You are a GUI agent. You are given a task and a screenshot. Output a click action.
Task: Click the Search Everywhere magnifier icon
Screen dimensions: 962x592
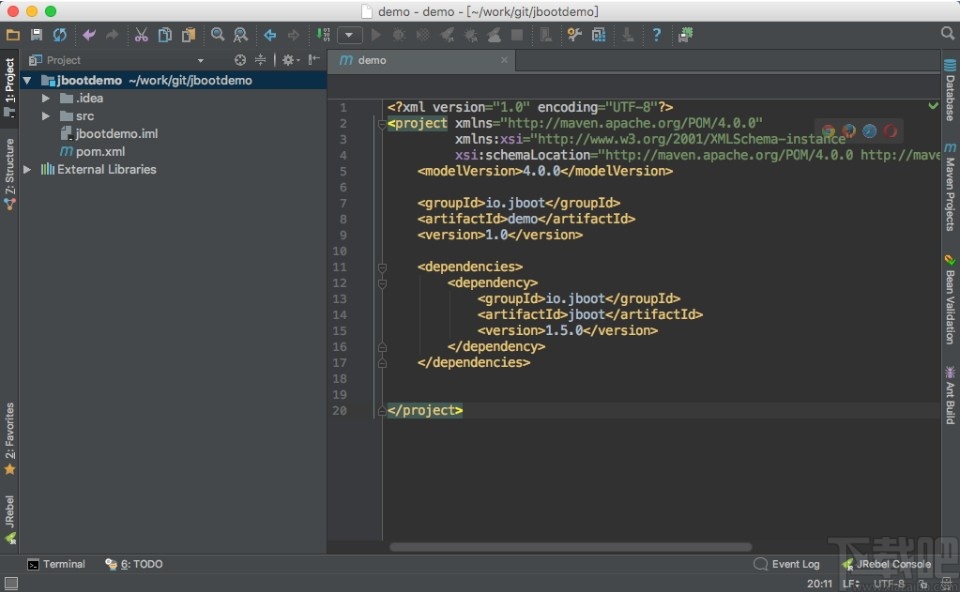point(947,34)
